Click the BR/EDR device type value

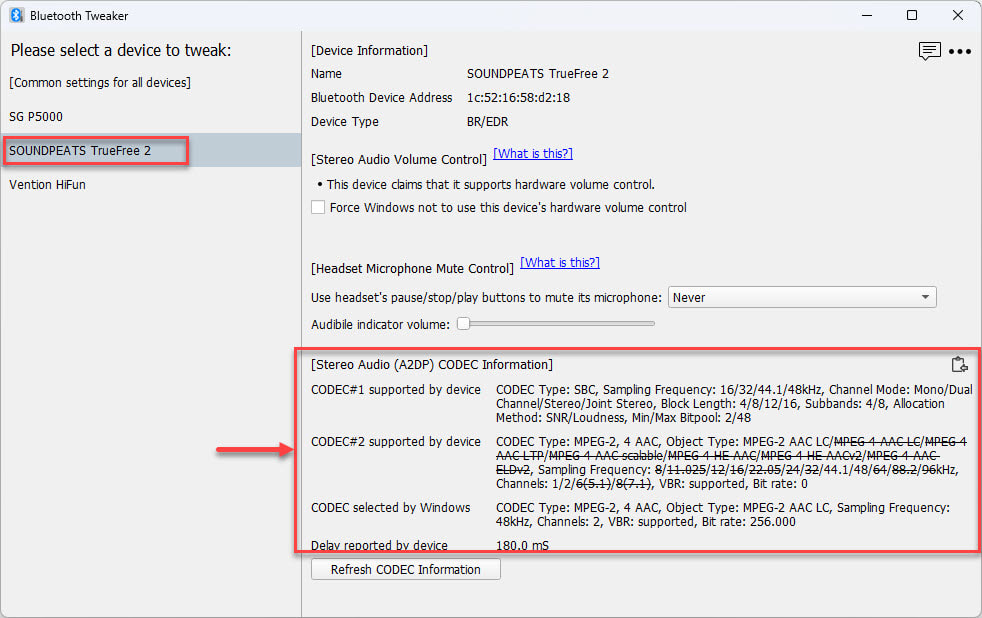487,121
